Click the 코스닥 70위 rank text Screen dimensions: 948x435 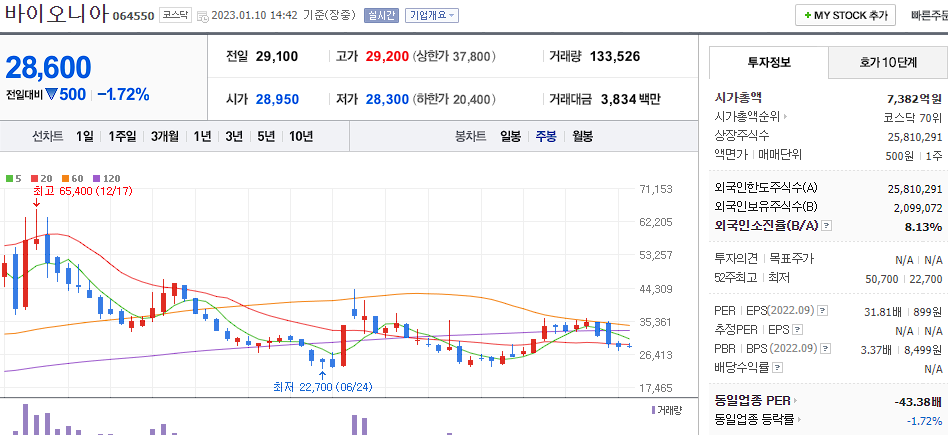pos(913,117)
